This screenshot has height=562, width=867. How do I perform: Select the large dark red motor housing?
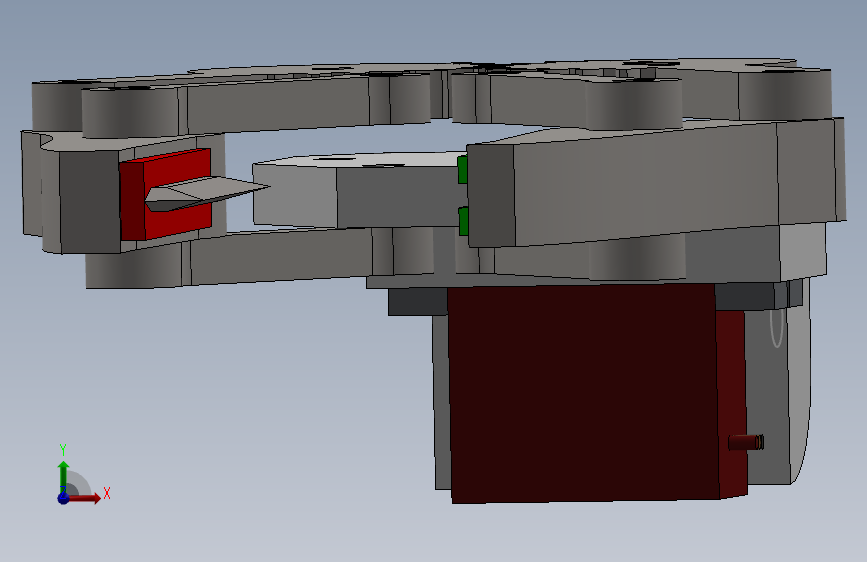583,393
